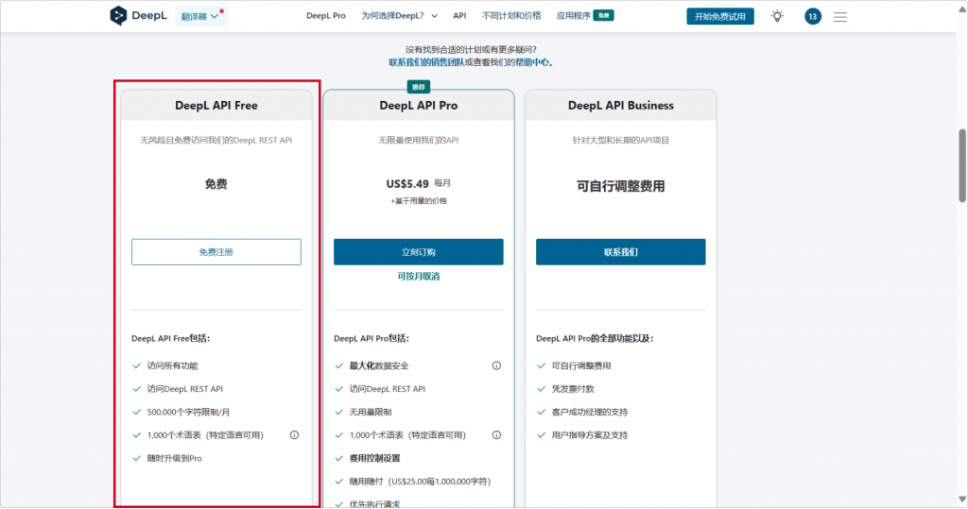Click 开始免费试用 button
968x509 pixels.
click(720, 16)
